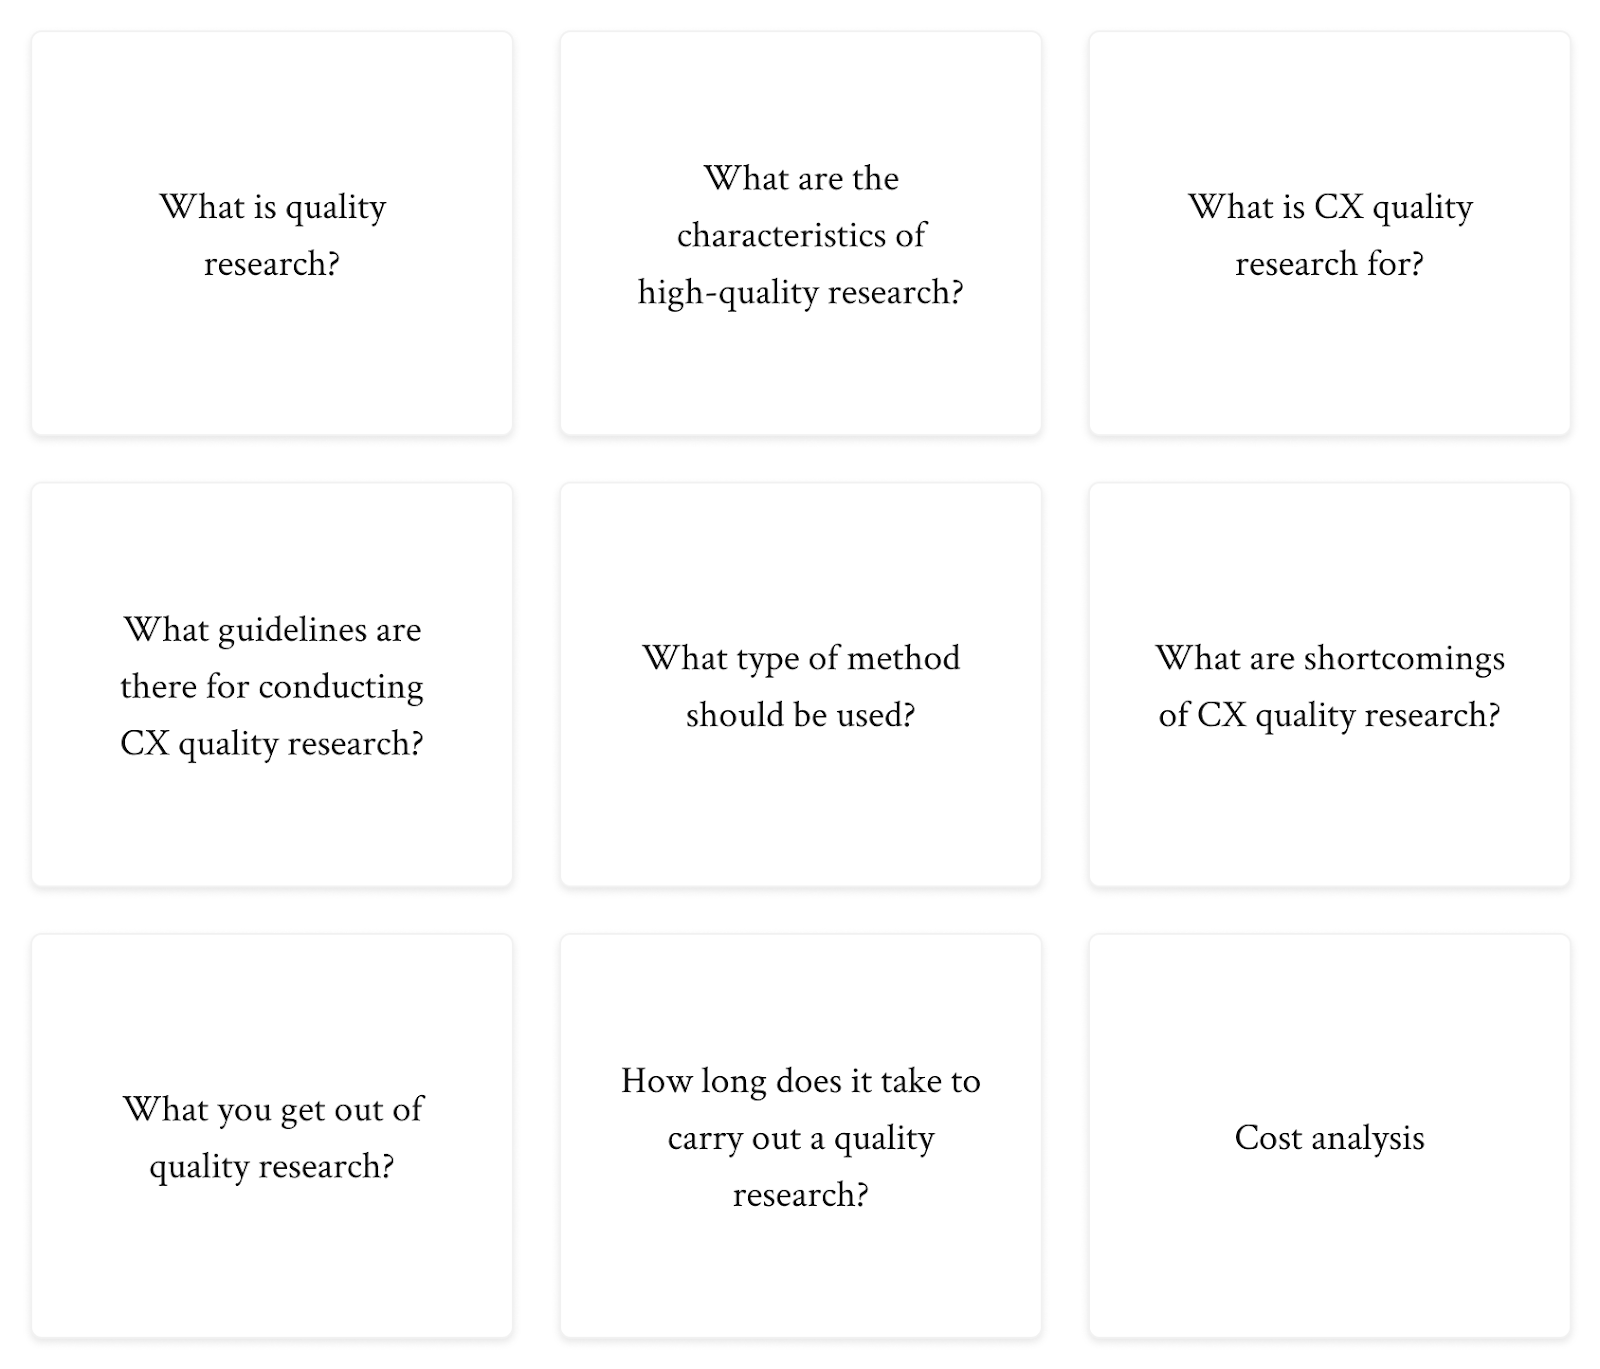Click the 'should be used?' text line
The image size is (1600, 1369).
point(800,715)
